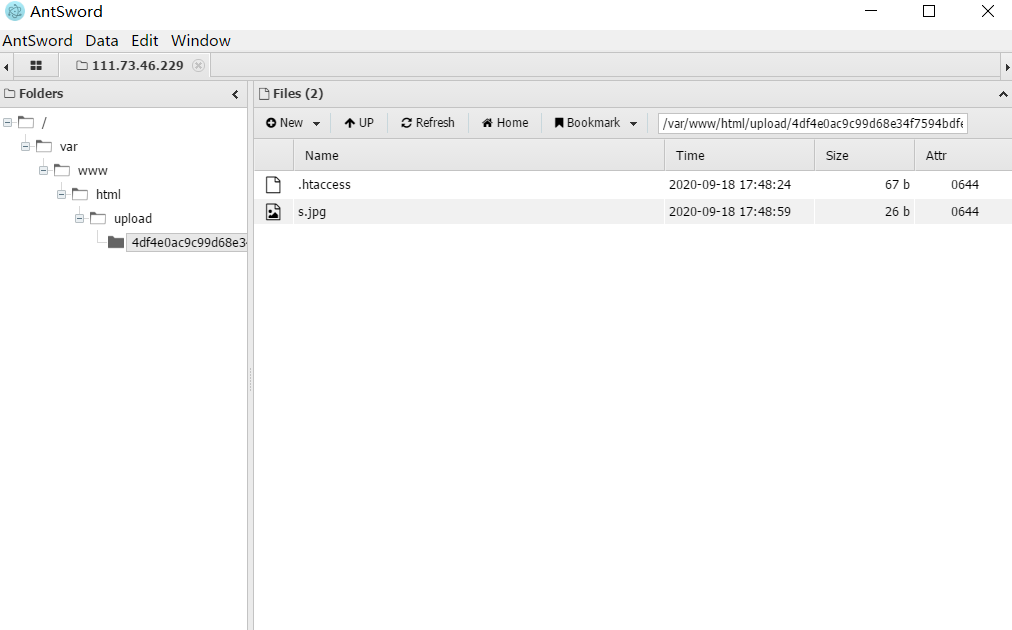Sort files by Time column
Screen dimensions: 1012x630
(740, 156)
